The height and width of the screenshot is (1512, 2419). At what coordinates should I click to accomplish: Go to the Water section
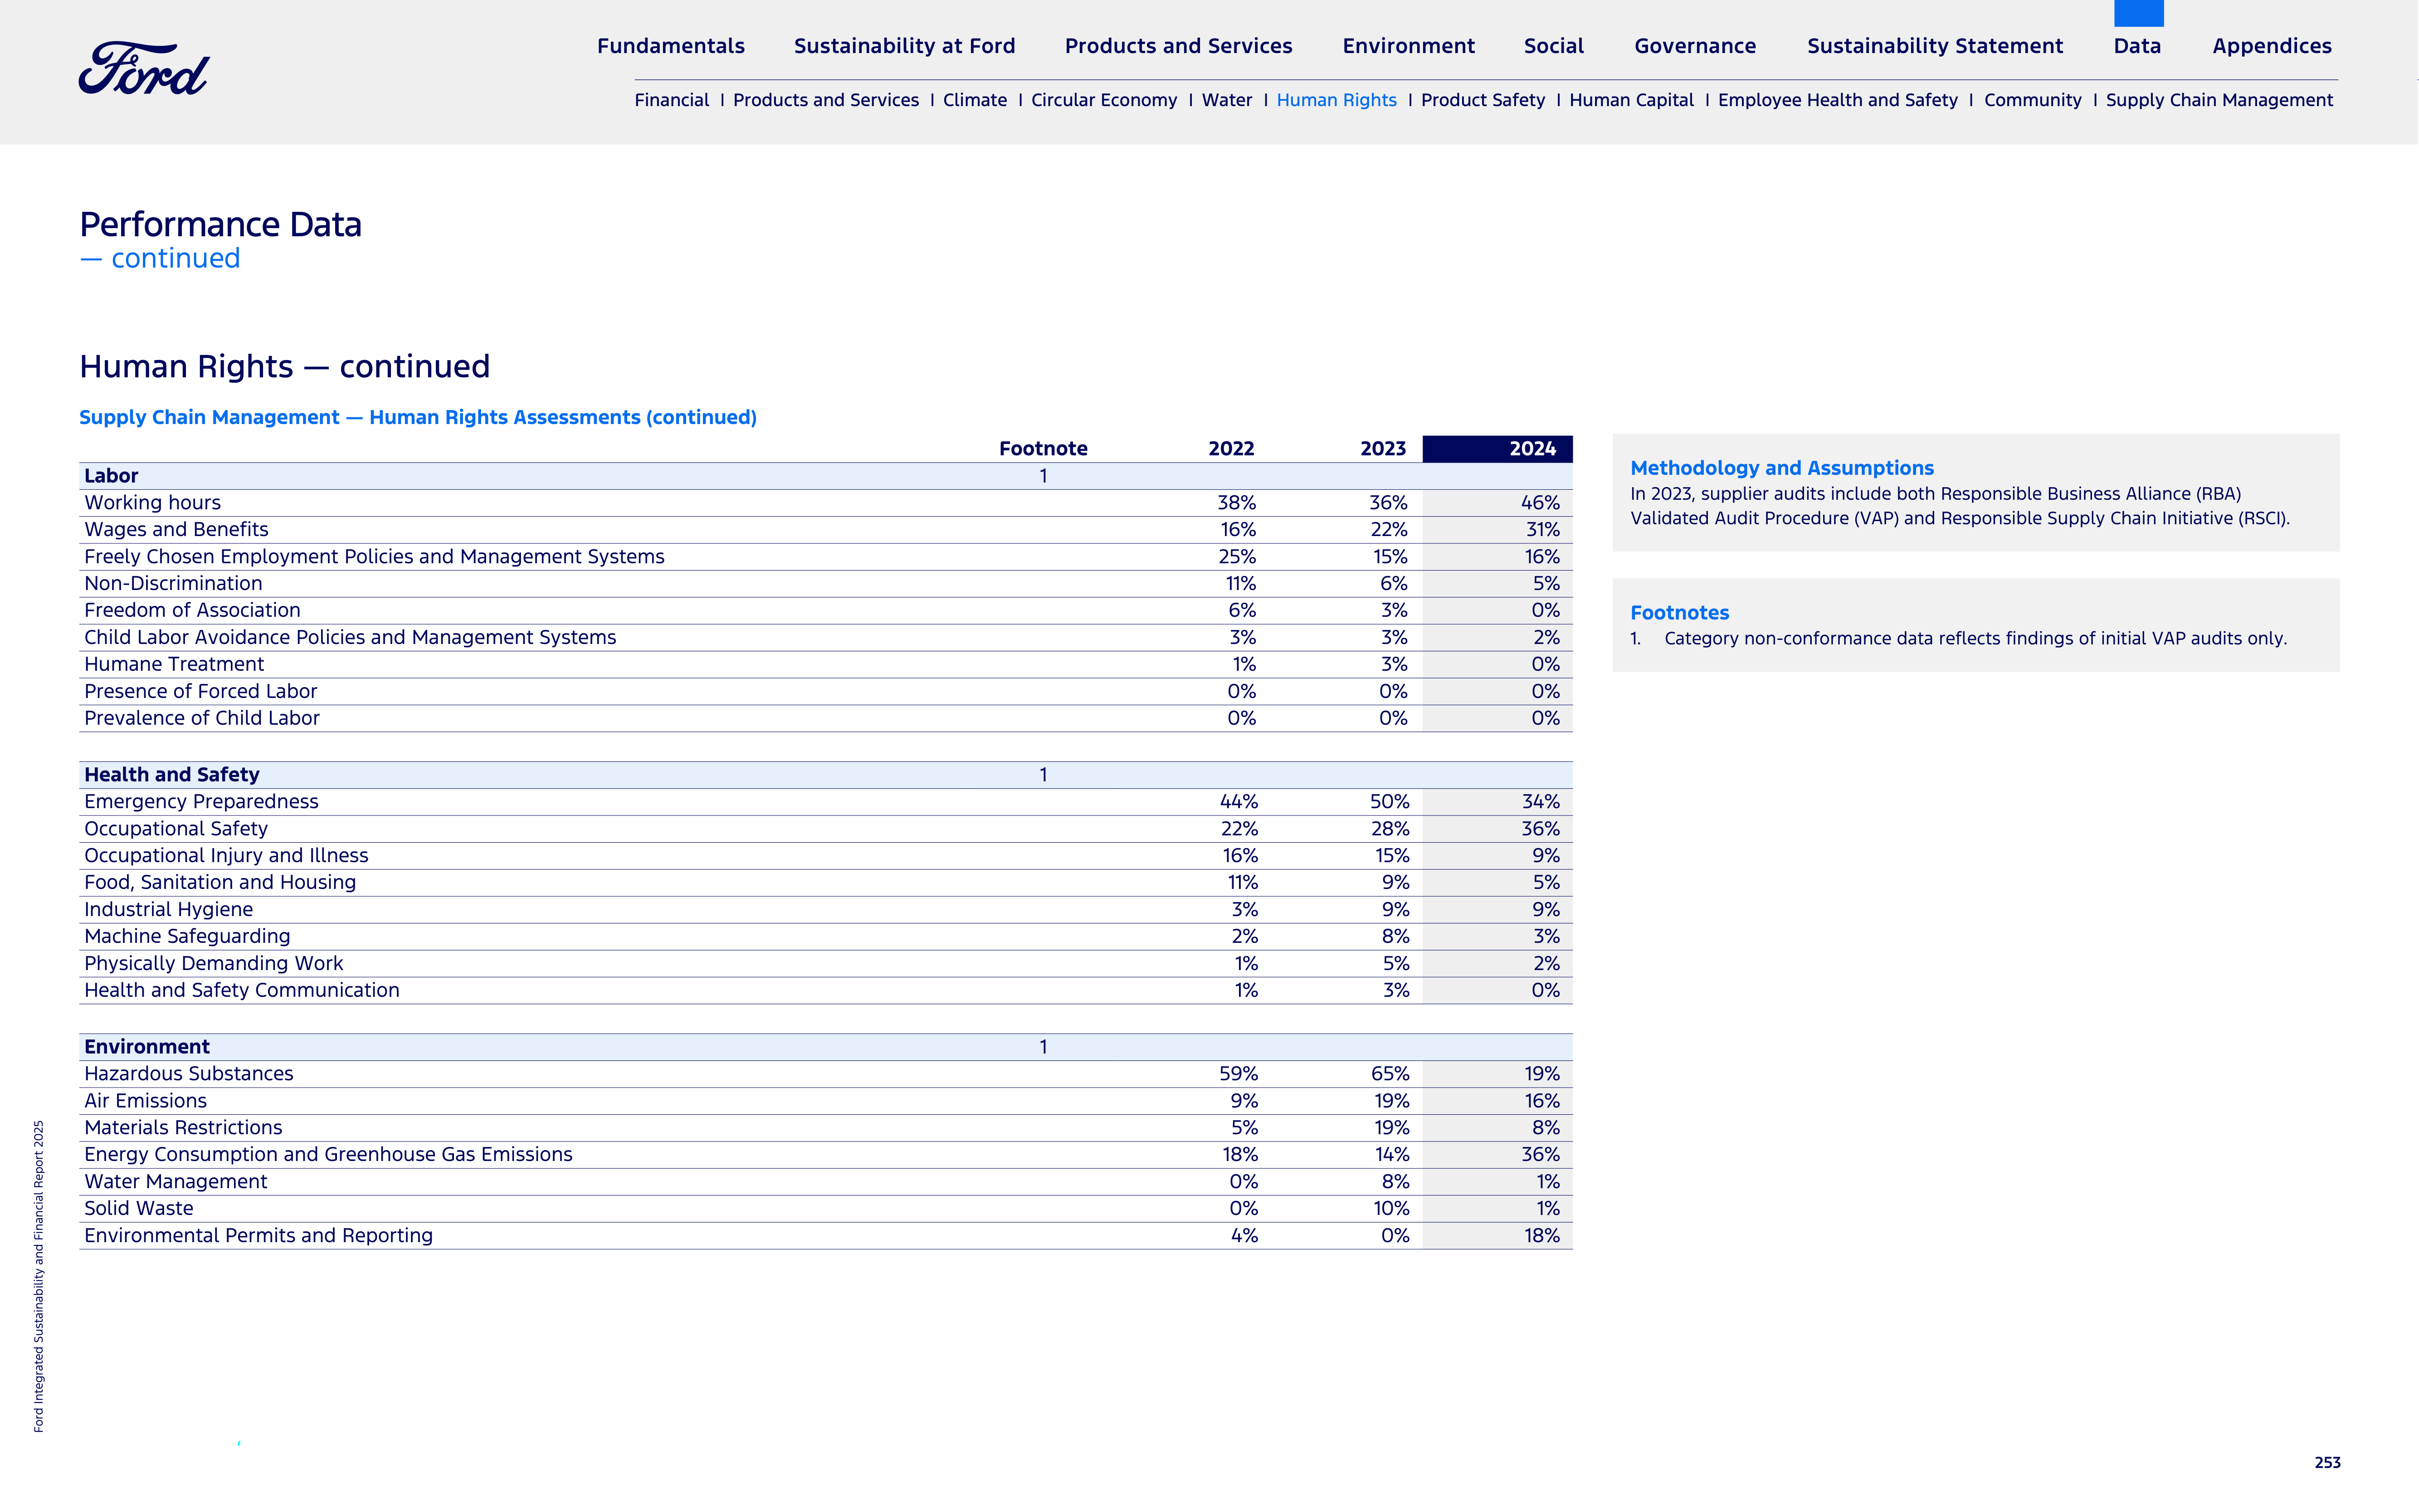click(1227, 100)
